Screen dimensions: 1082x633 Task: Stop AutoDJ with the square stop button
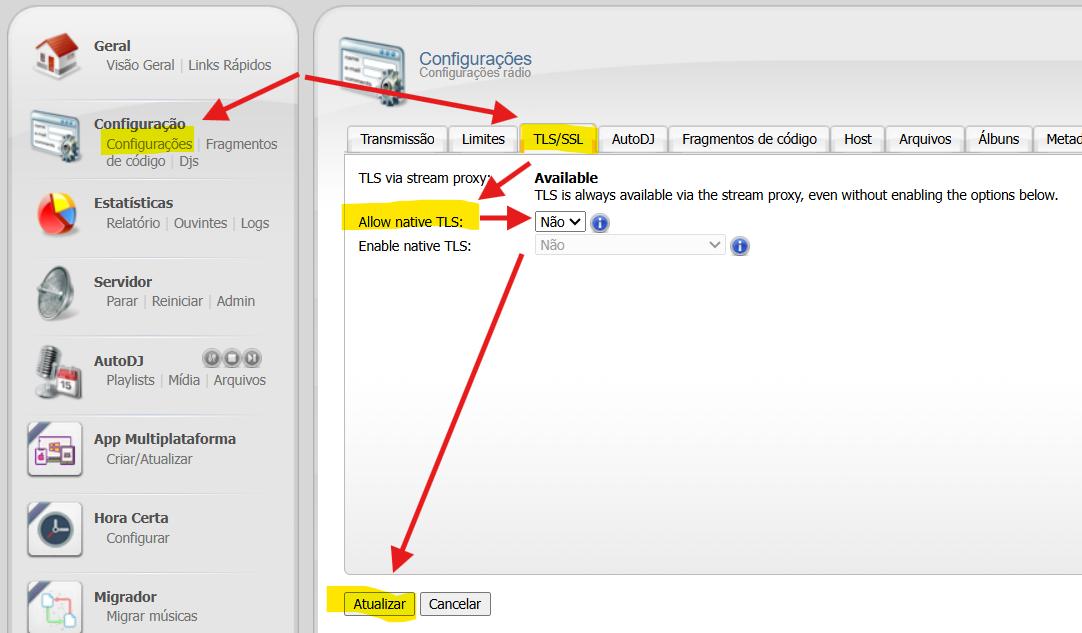coord(232,358)
